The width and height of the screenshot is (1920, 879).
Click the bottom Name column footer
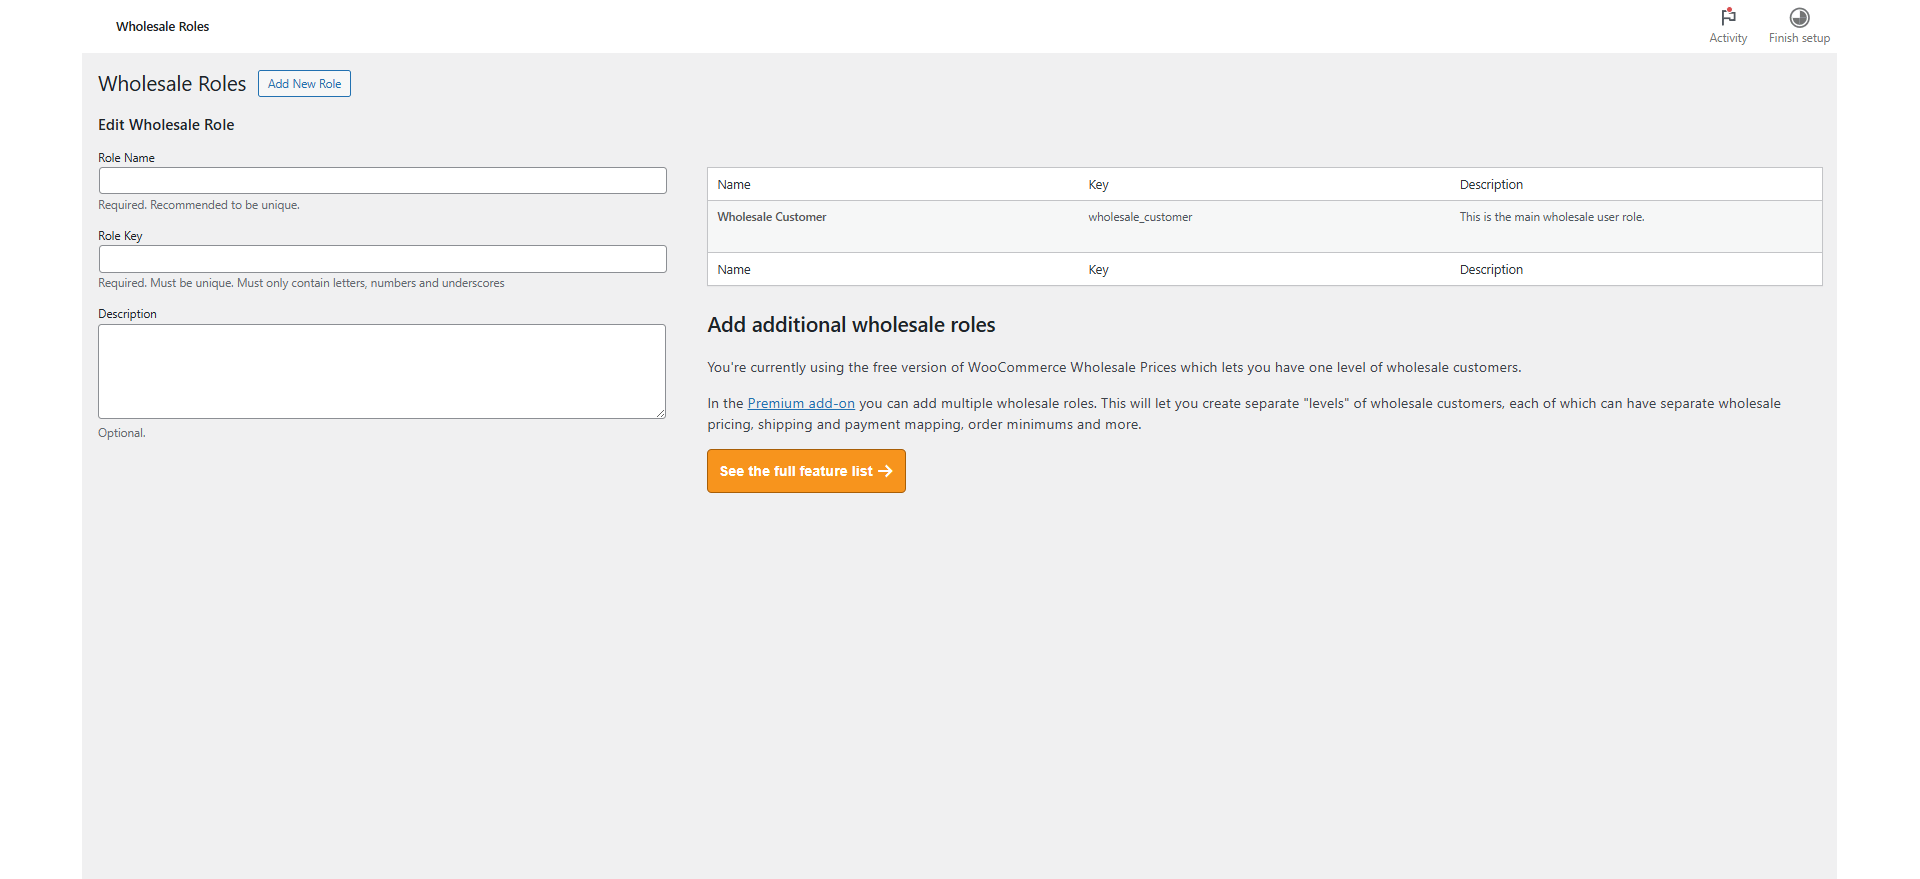tap(734, 270)
